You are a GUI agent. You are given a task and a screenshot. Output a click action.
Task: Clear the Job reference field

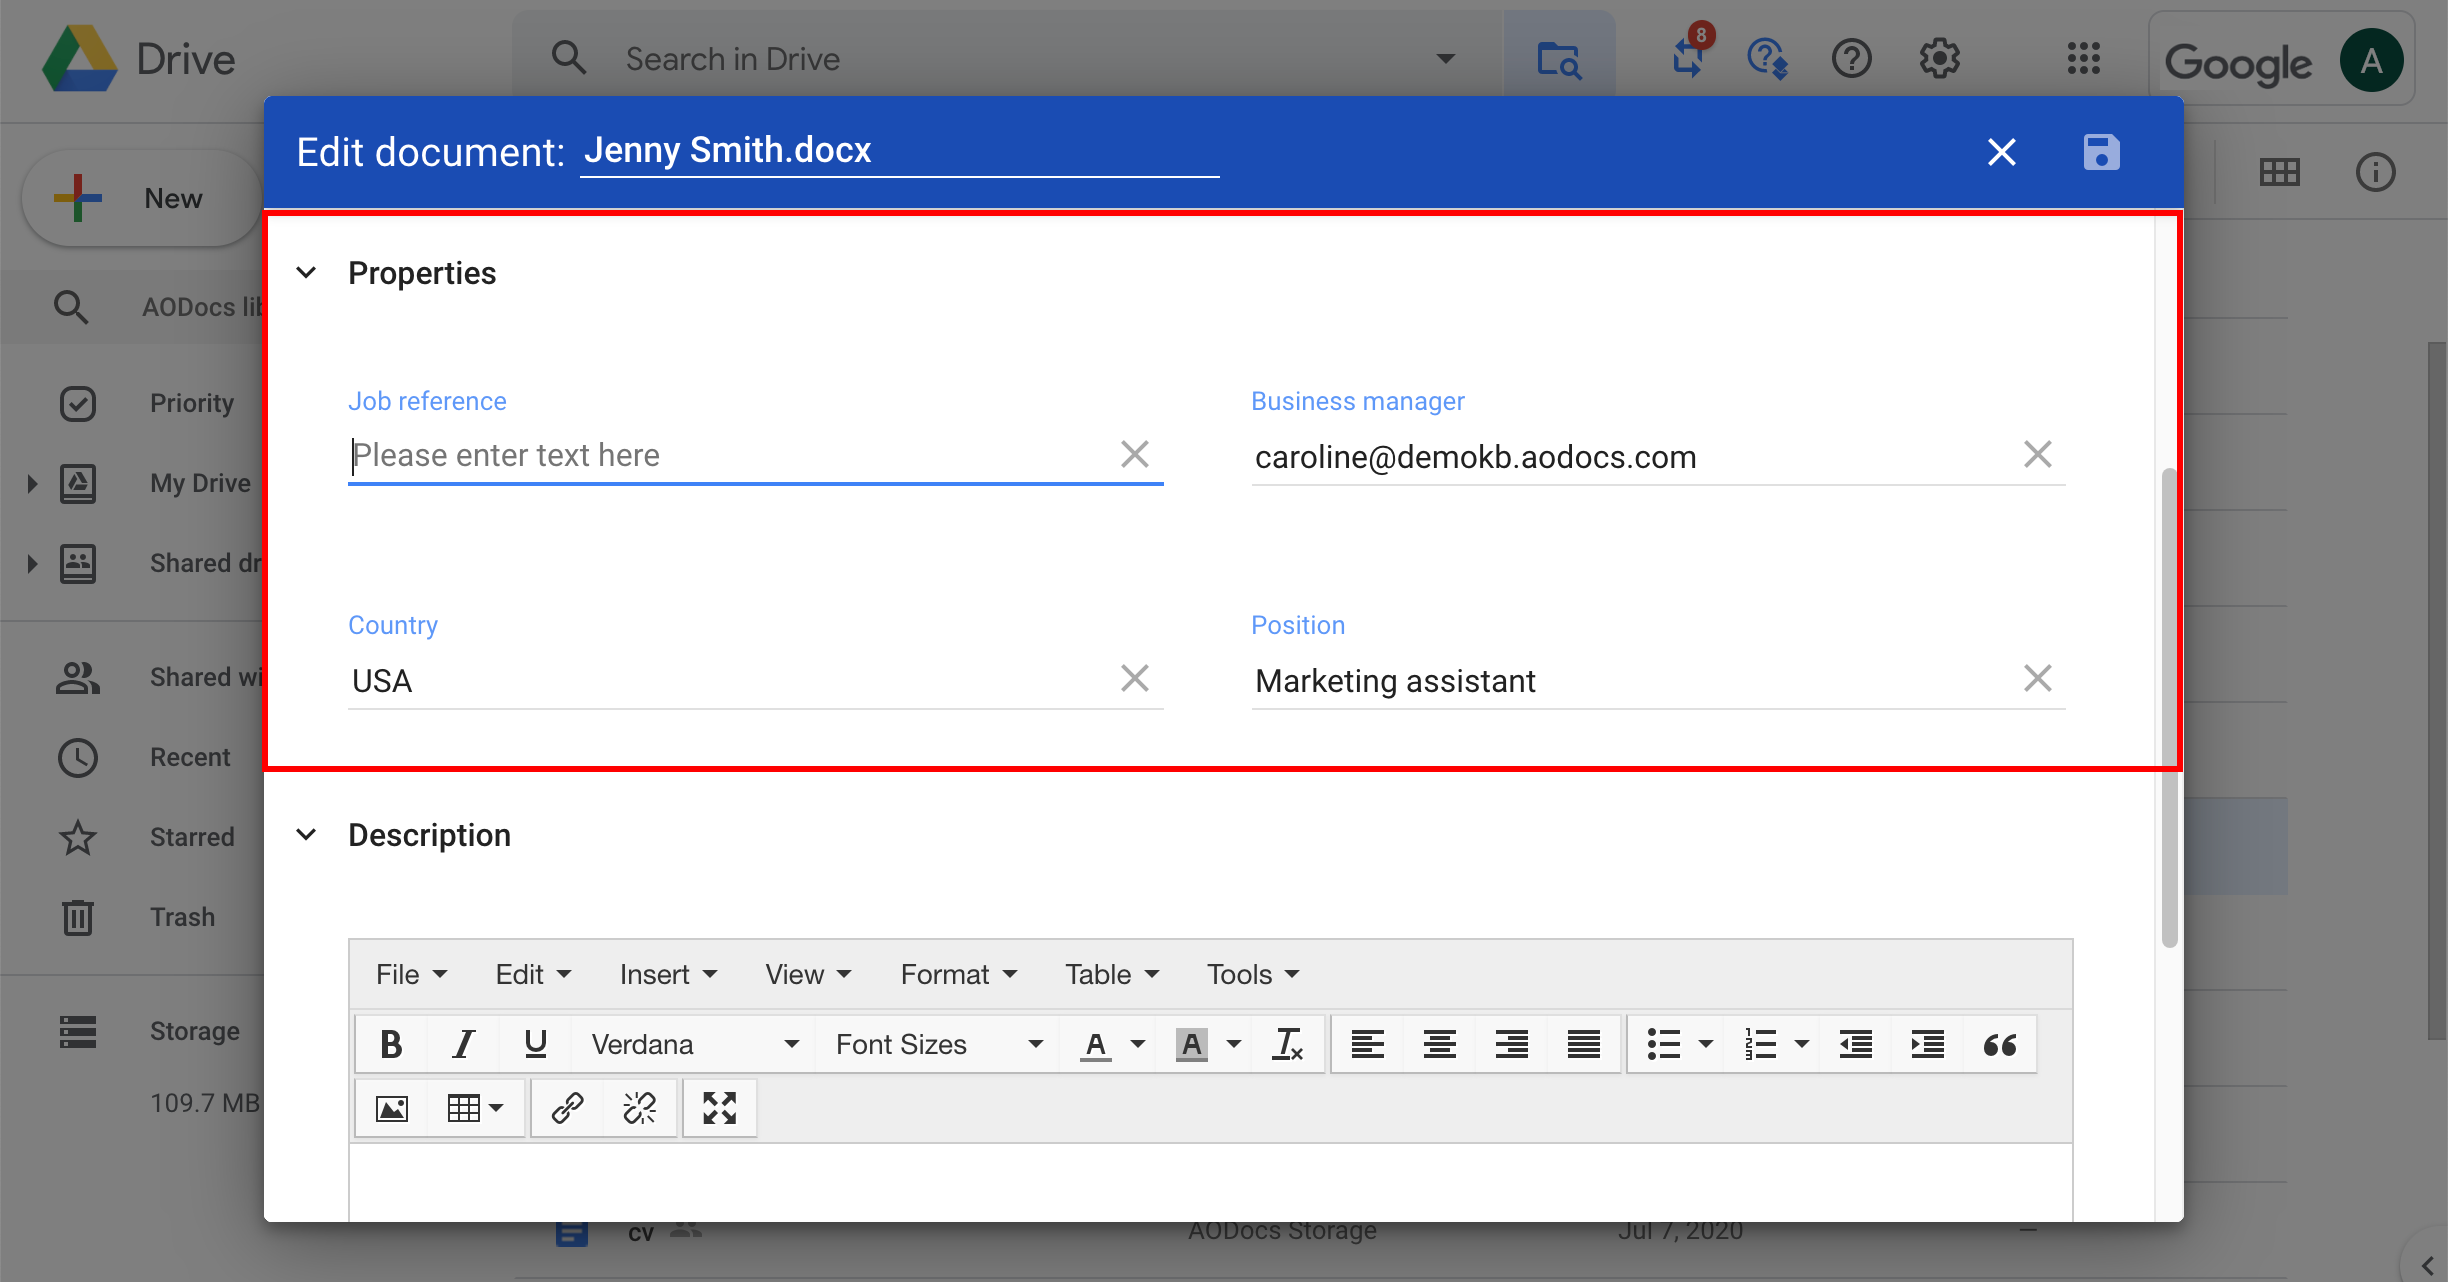pos(1134,454)
